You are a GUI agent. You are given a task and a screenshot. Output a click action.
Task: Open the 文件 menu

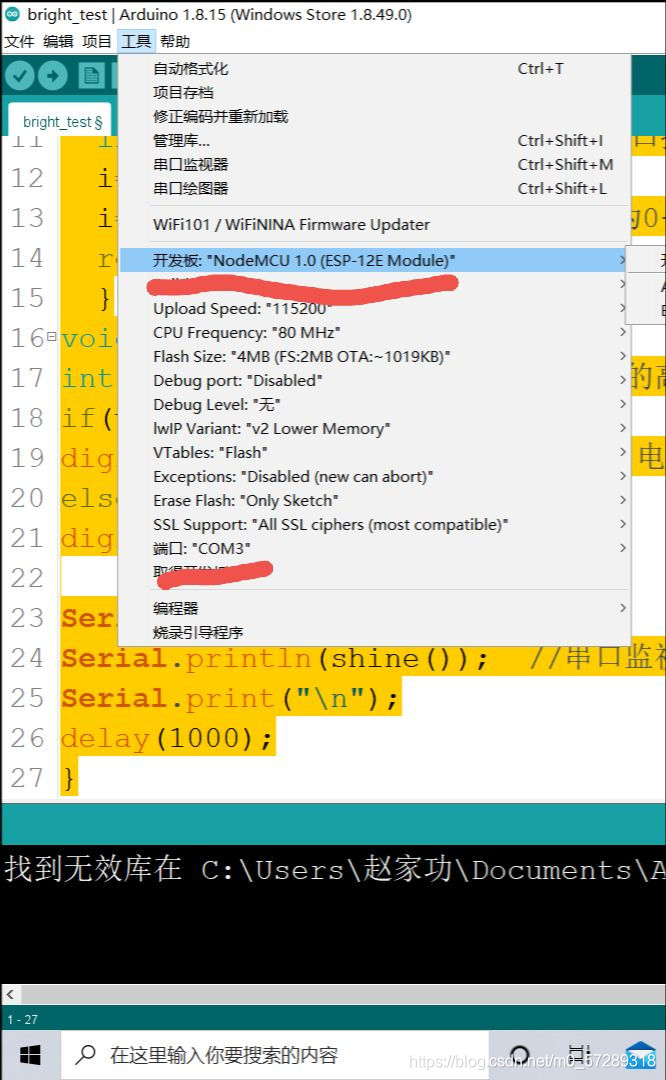pos(19,42)
